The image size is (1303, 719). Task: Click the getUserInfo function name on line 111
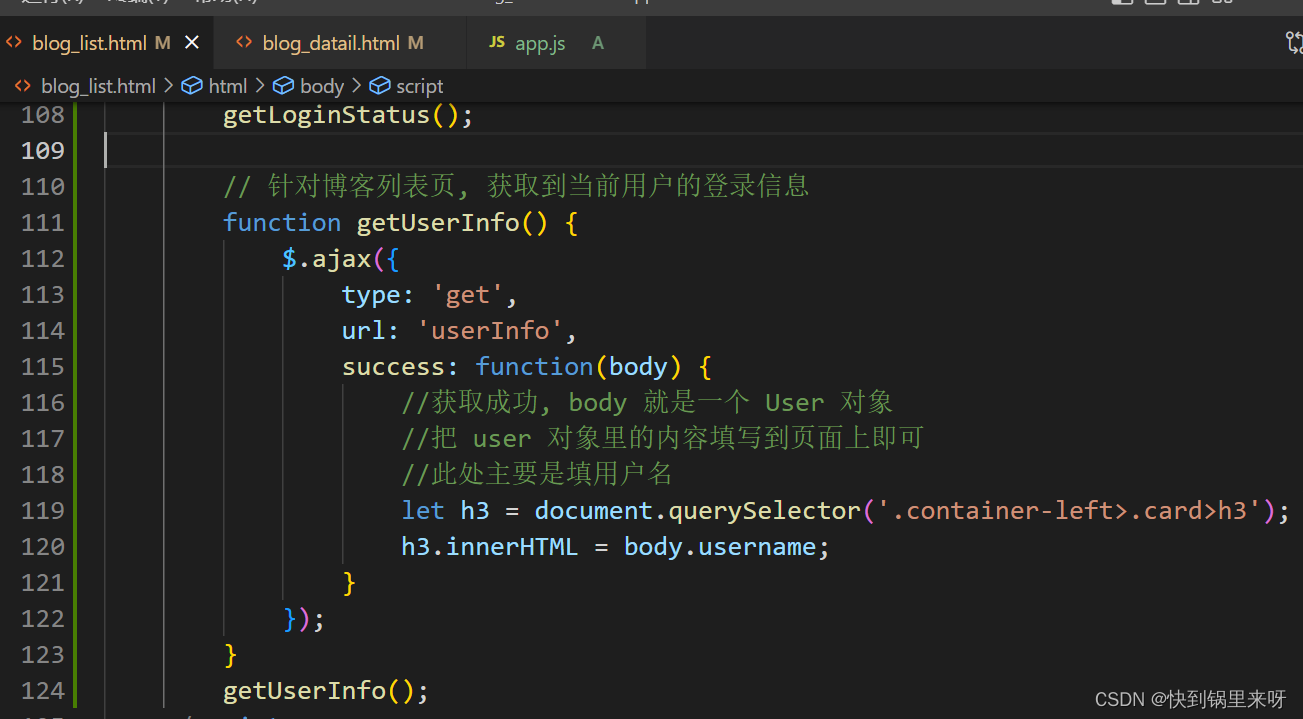[x=438, y=222]
